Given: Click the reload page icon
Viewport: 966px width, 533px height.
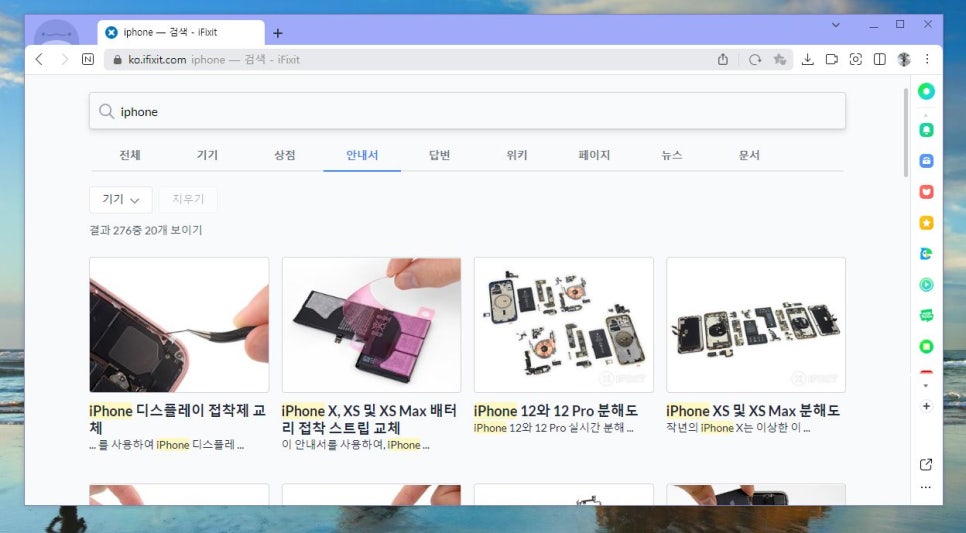Looking at the screenshot, I should 755,59.
